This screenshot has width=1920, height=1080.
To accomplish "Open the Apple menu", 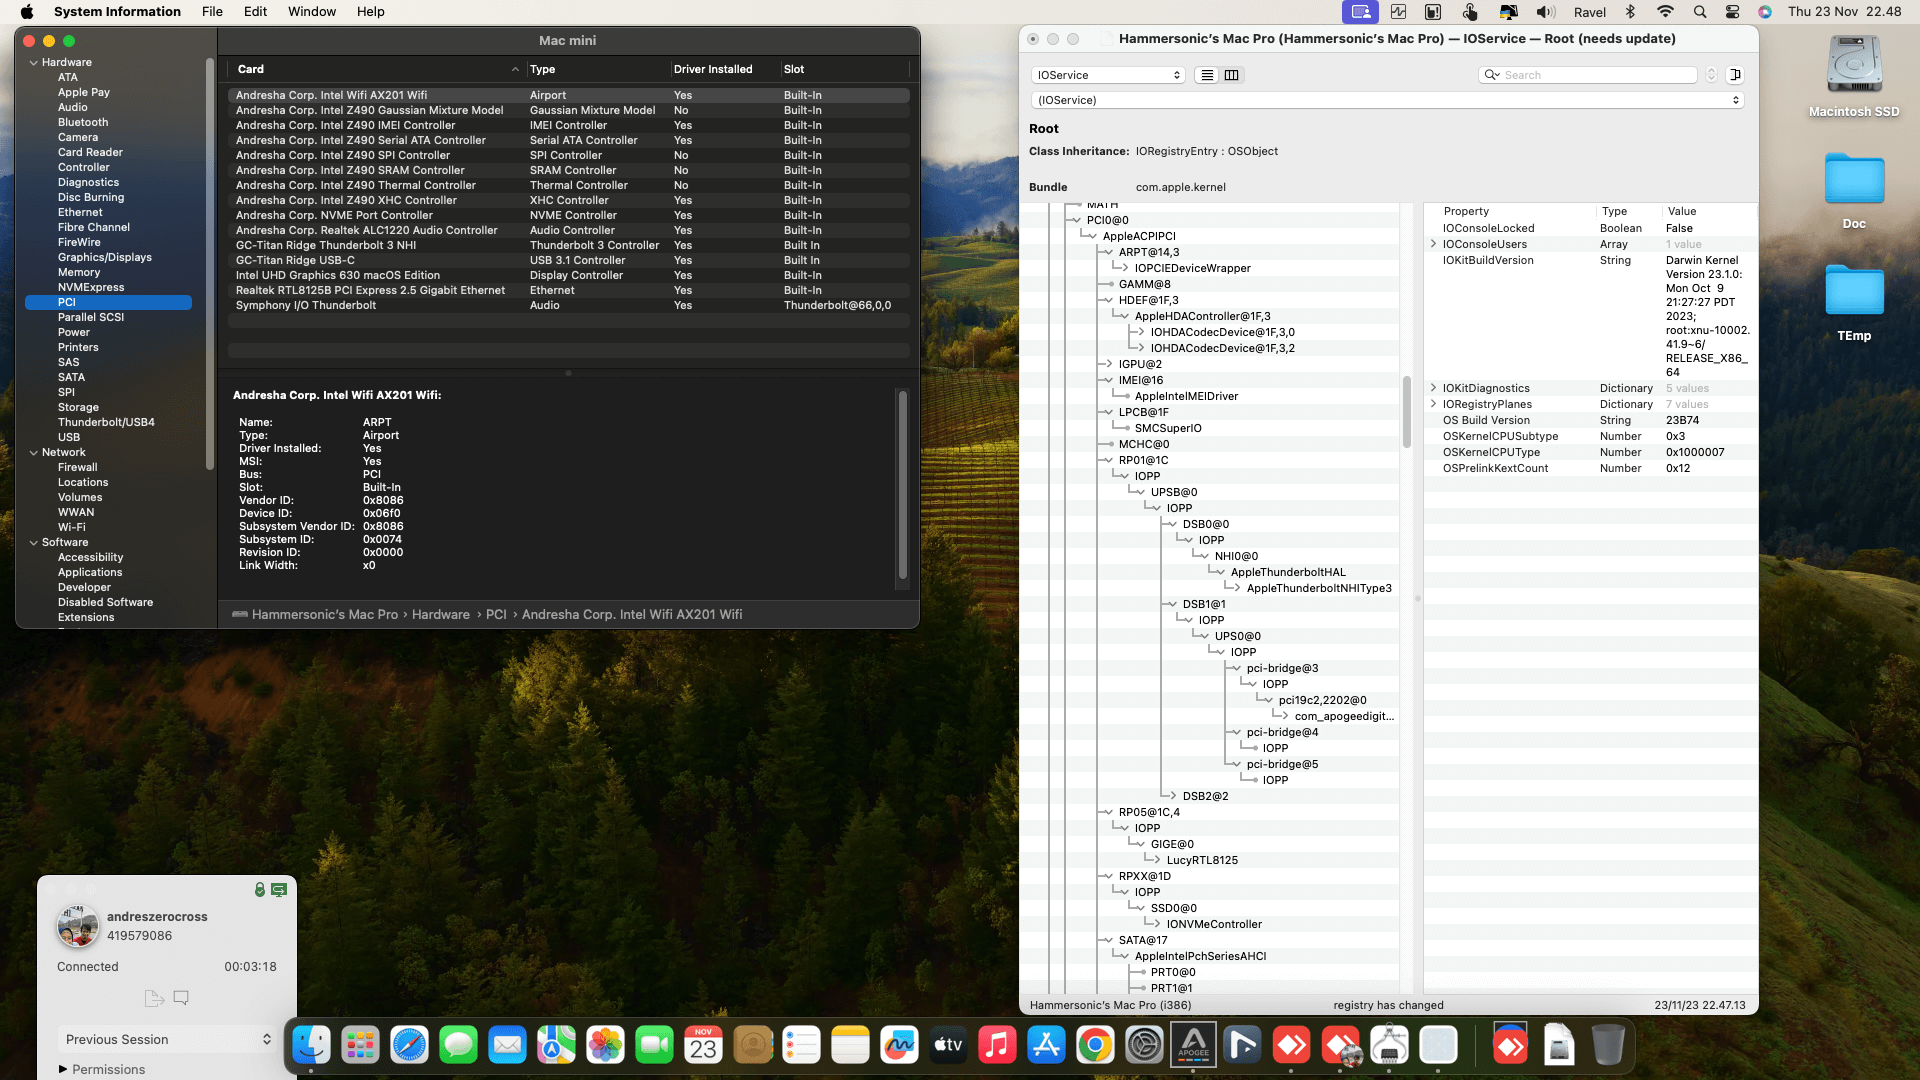I will [27, 12].
